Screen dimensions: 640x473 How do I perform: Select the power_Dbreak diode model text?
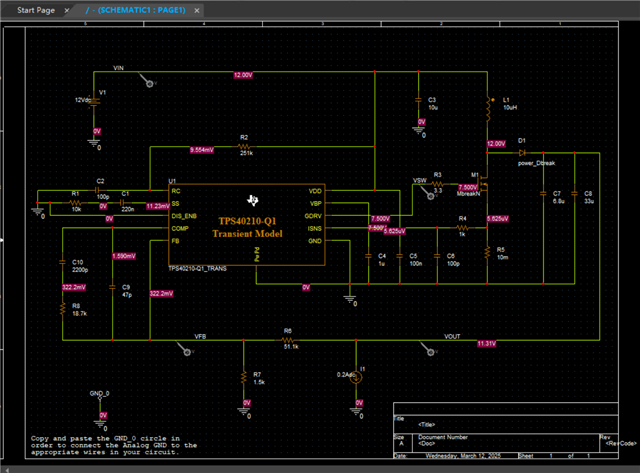pyautogui.click(x=536, y=163)
